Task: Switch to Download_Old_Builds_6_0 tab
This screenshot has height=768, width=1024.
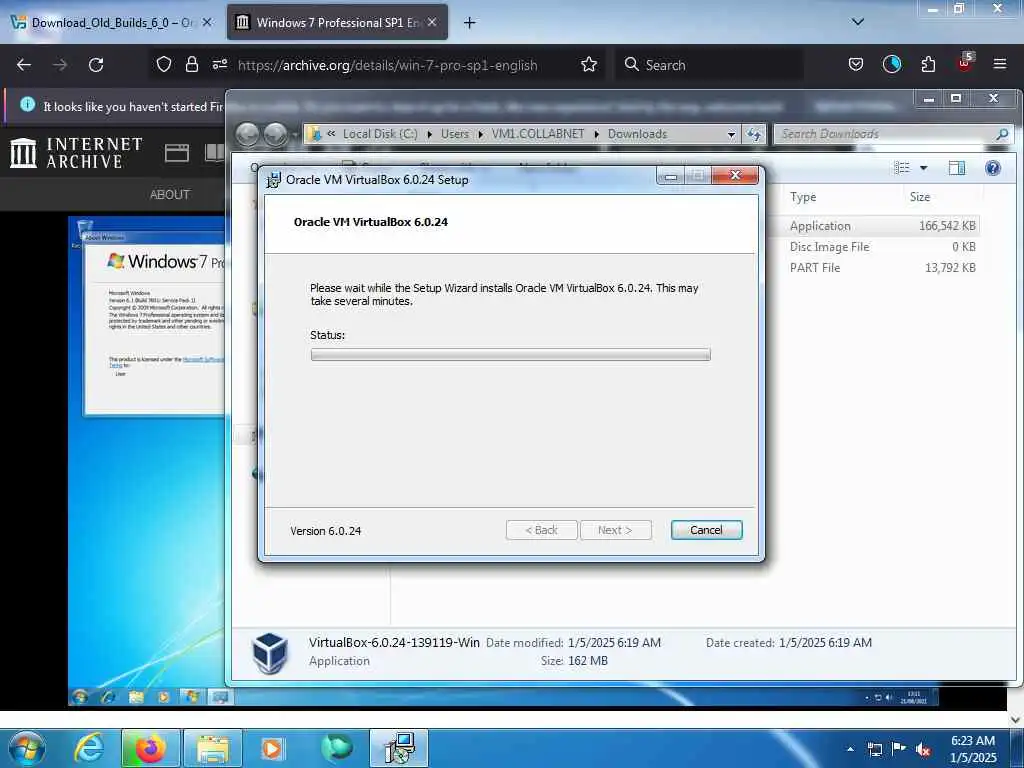Action: click(112, 22)
